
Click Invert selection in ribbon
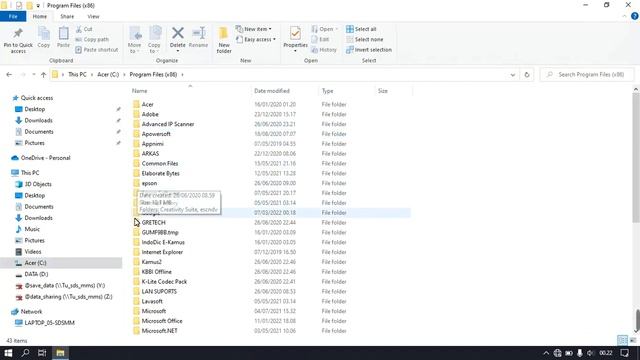coord(369,50)
